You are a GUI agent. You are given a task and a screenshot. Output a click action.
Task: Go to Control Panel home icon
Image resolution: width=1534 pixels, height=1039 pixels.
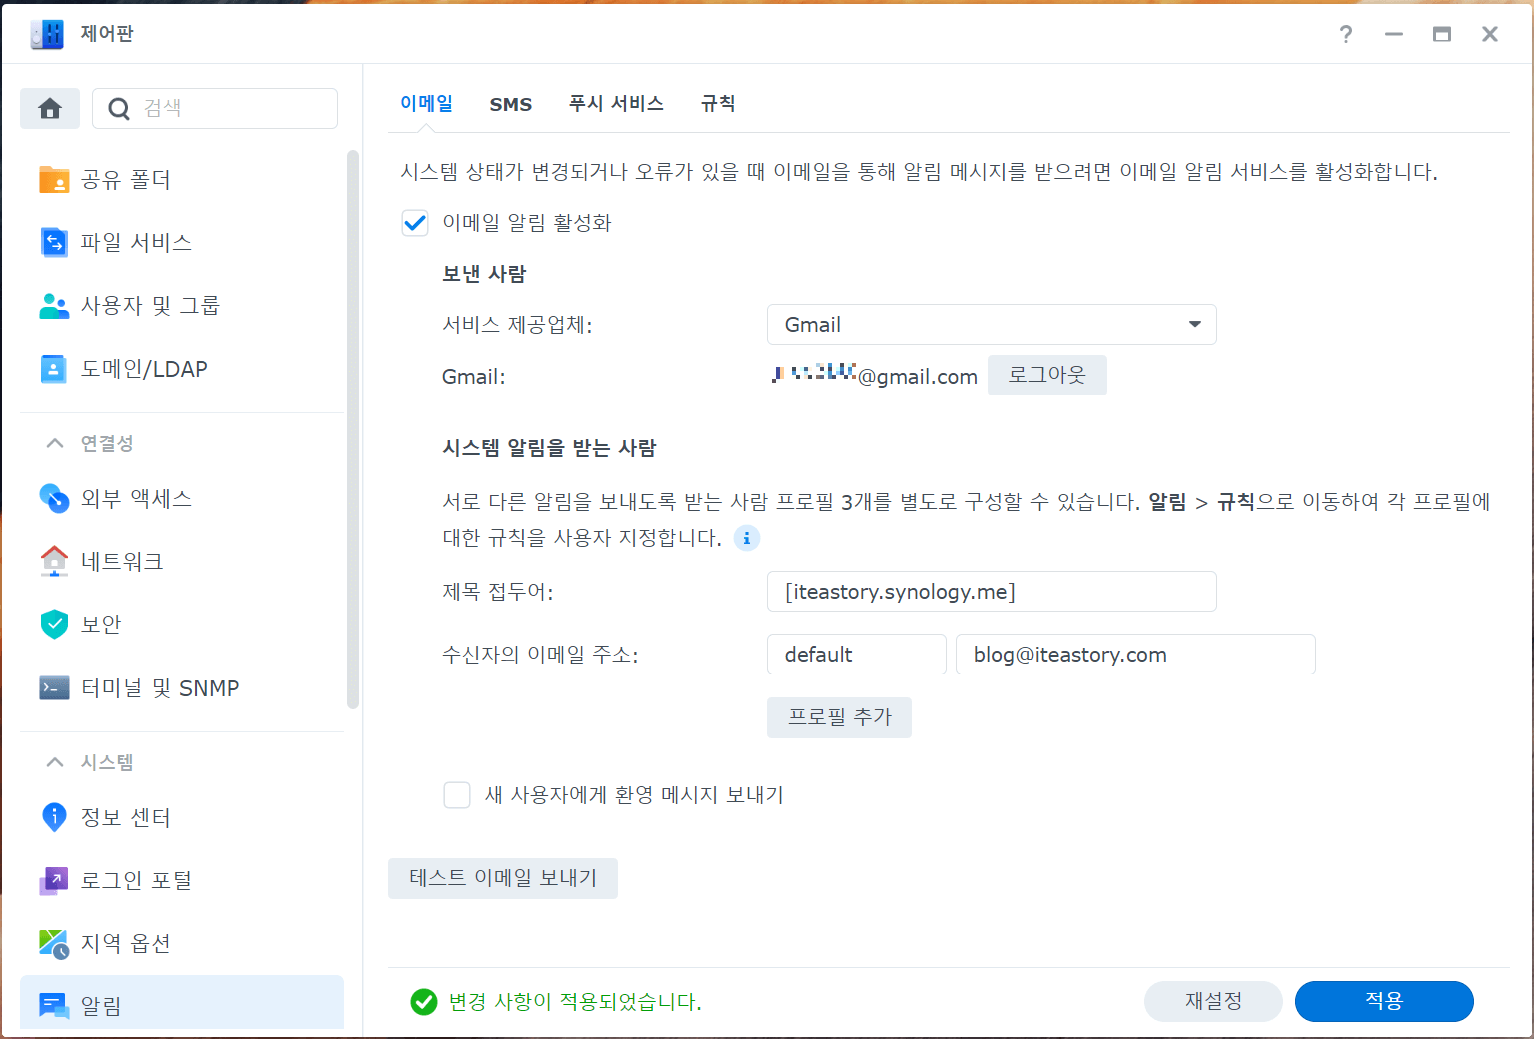(x=50, y=108)
